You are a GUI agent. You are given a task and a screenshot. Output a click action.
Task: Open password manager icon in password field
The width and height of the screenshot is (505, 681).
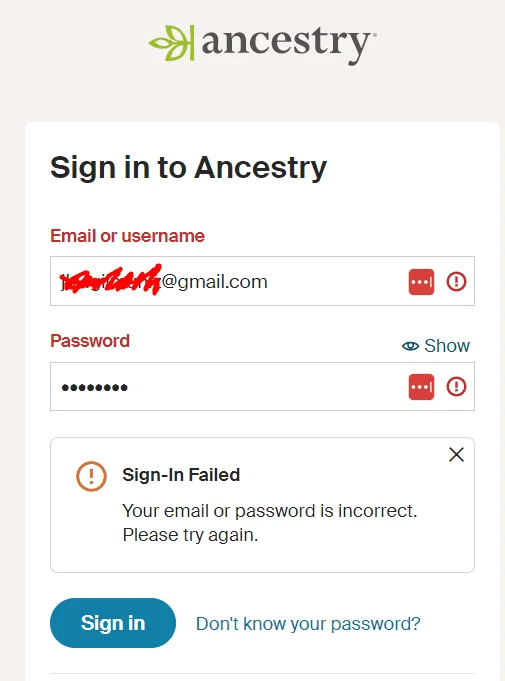(x=421, y=387)
